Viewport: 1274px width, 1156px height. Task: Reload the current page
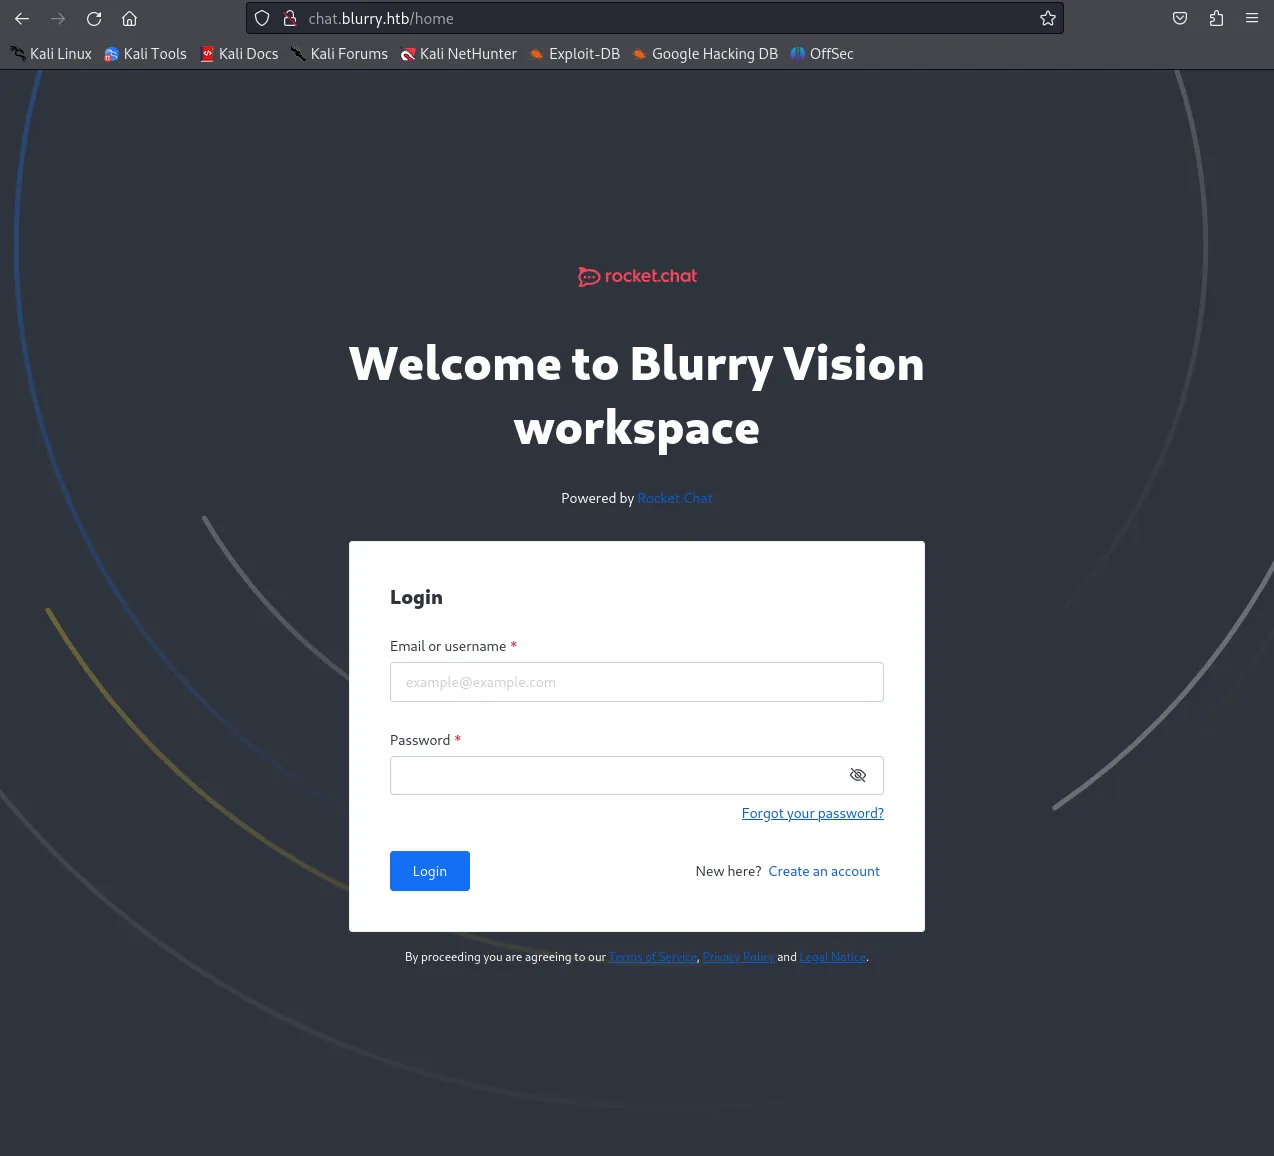94,18
